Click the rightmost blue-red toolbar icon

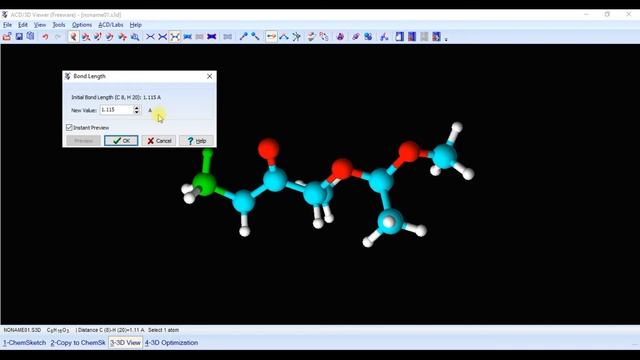click(x=436, y=37)
